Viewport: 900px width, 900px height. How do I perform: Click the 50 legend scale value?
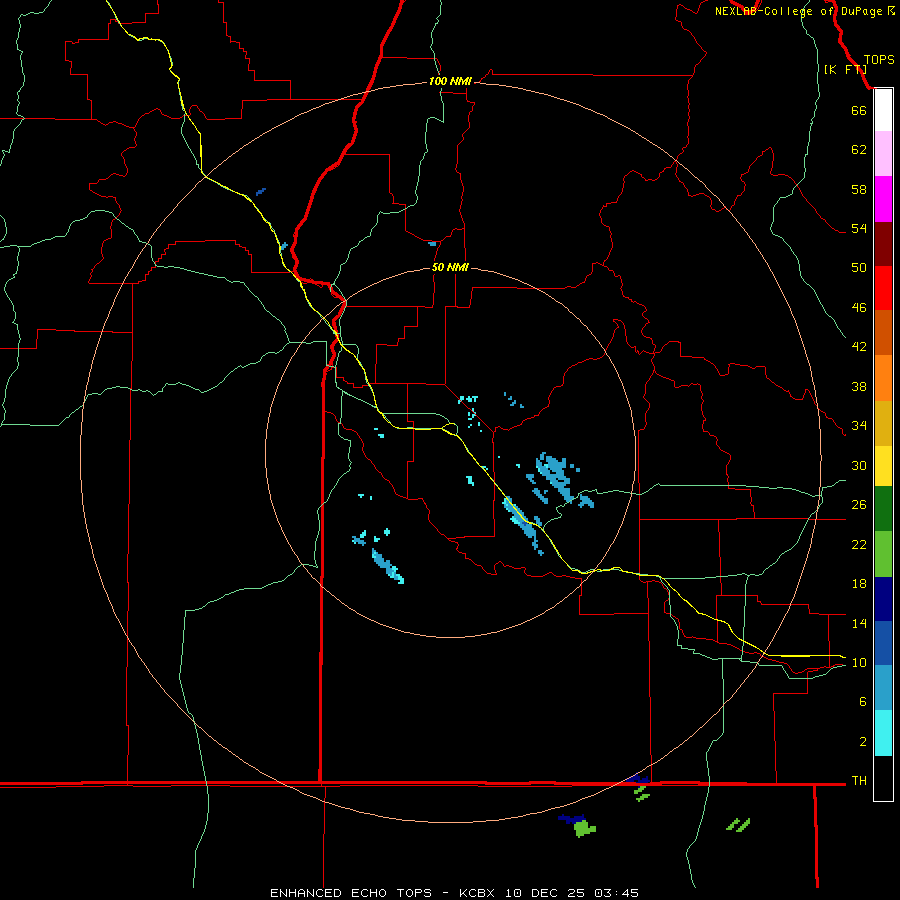859,267
